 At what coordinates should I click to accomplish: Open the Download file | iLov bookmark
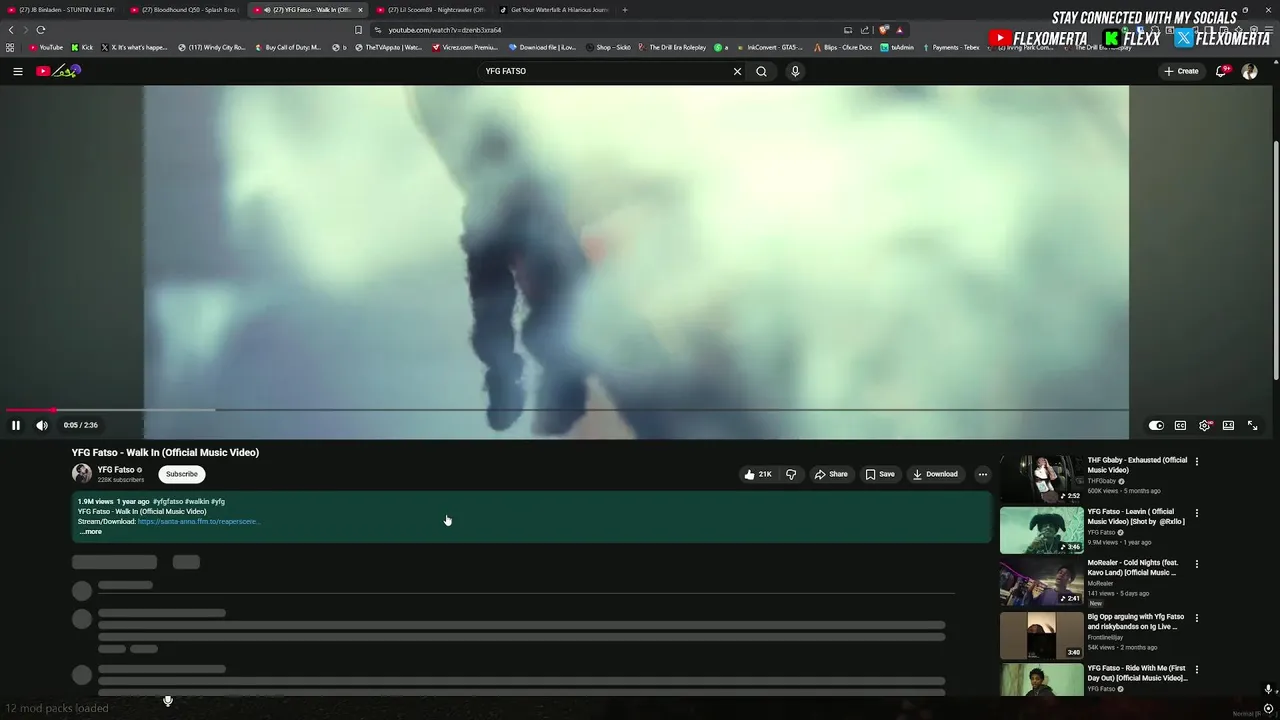click(x=543, y=47)
